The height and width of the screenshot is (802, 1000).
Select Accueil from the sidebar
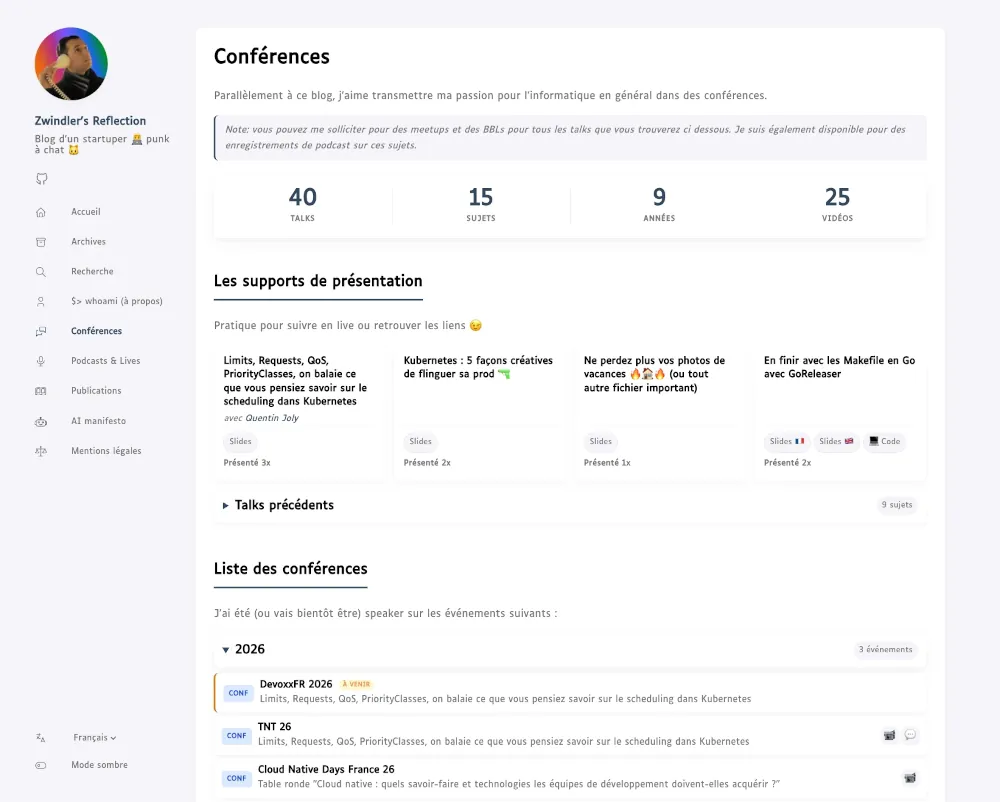pyautogui.click(x=86, y=211)
